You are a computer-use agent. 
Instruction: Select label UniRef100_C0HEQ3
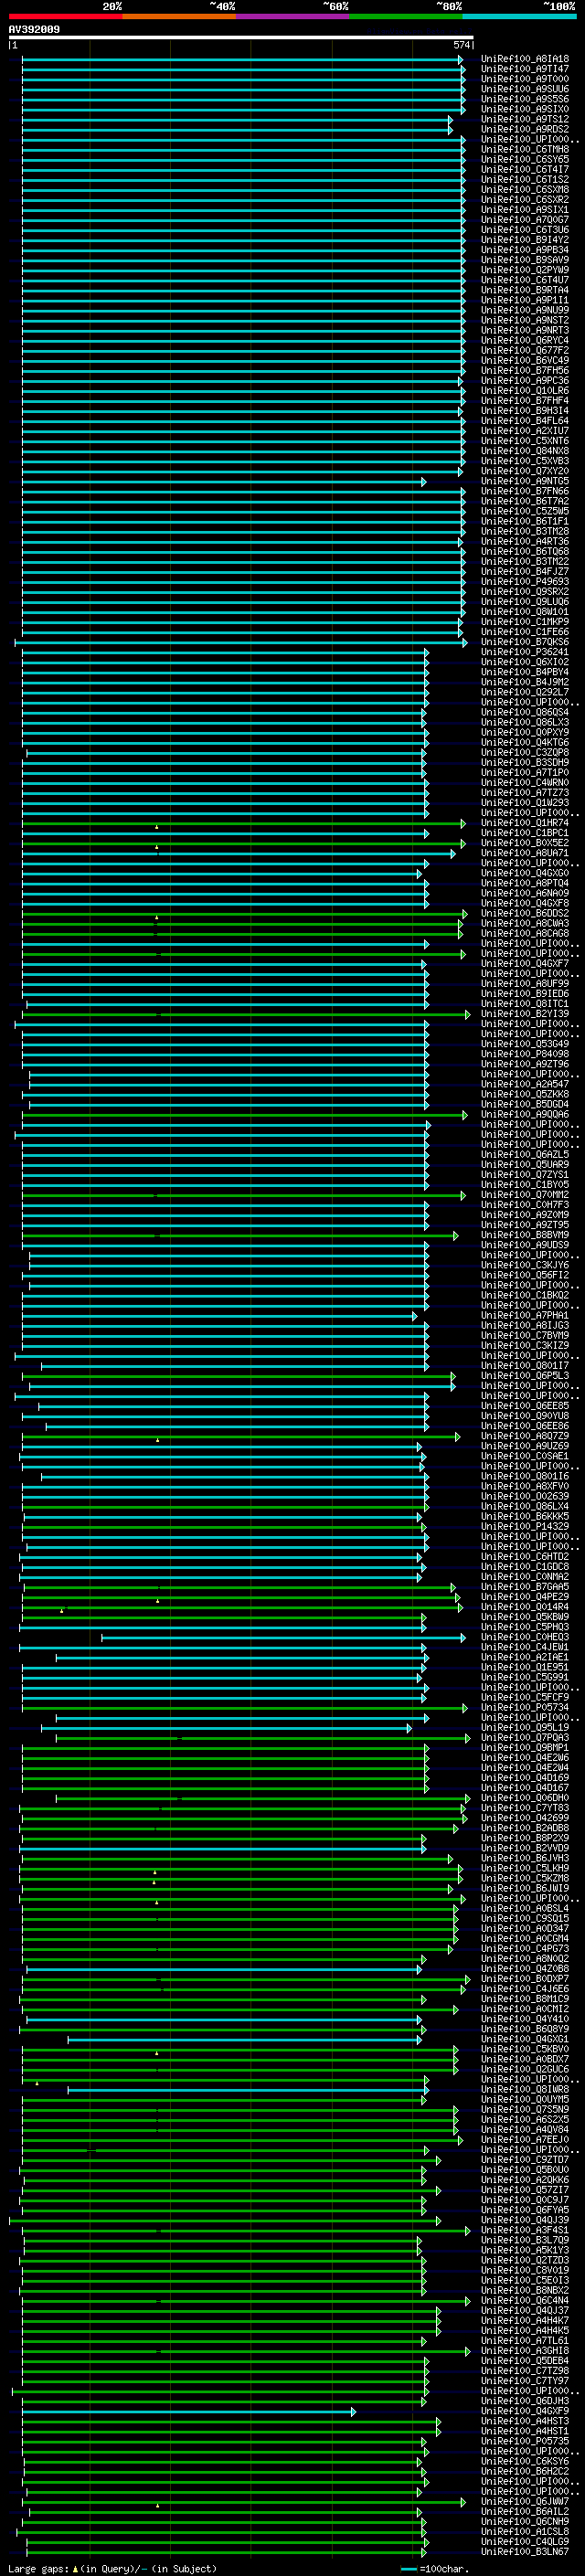click(x=525, y=1637)
